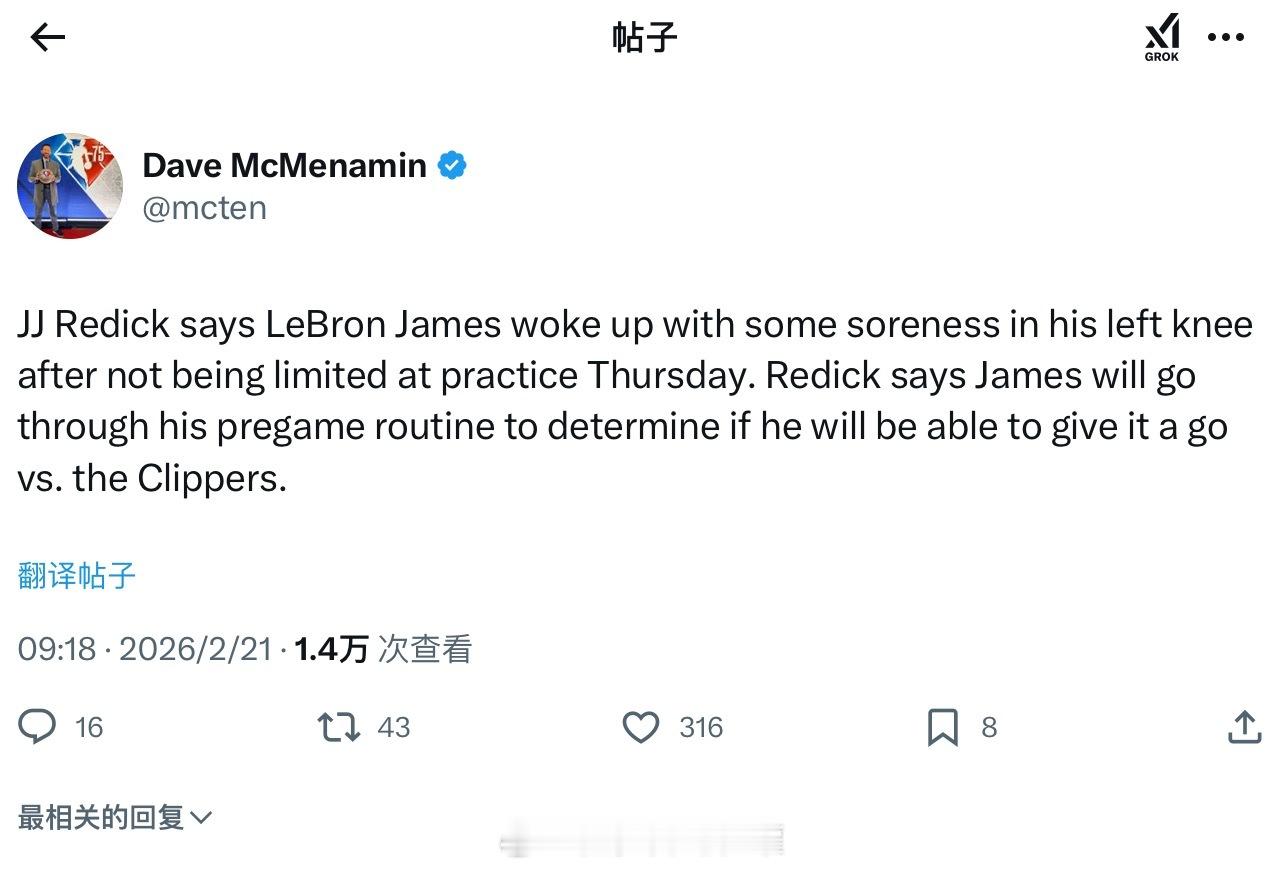
Task: Click the Dave McMenamin display name
Action: click(x=284, y=165)
